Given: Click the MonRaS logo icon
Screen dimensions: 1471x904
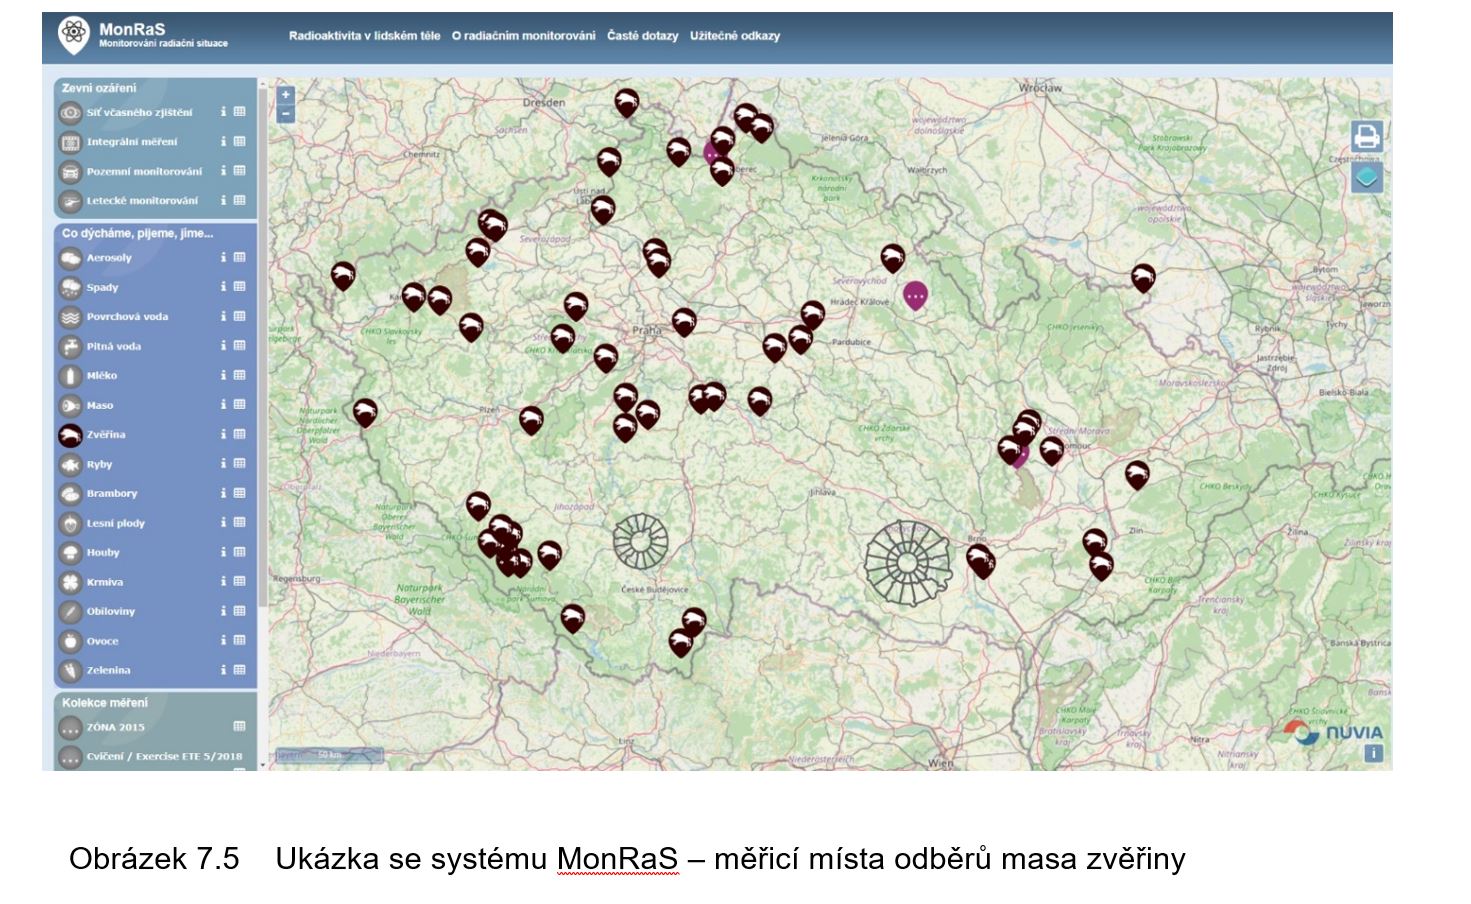Looking at the screenshot, I should tap(73, 34).
